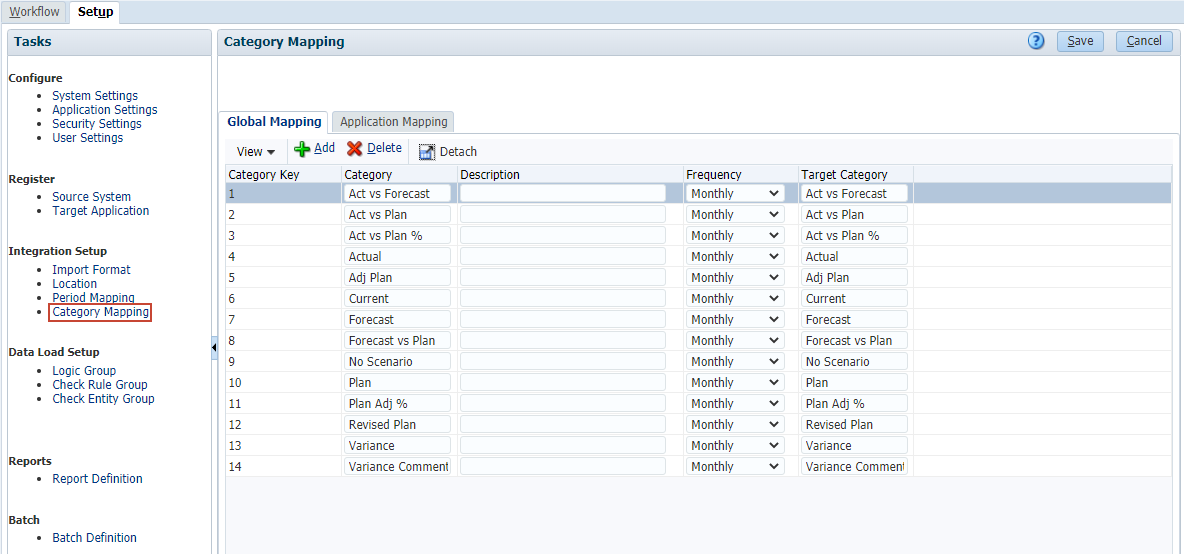Image resolution: width=1184 pixels, height=554 pixels.
Task: Switch to the Workflow tab
Action: tap(34, 12)
